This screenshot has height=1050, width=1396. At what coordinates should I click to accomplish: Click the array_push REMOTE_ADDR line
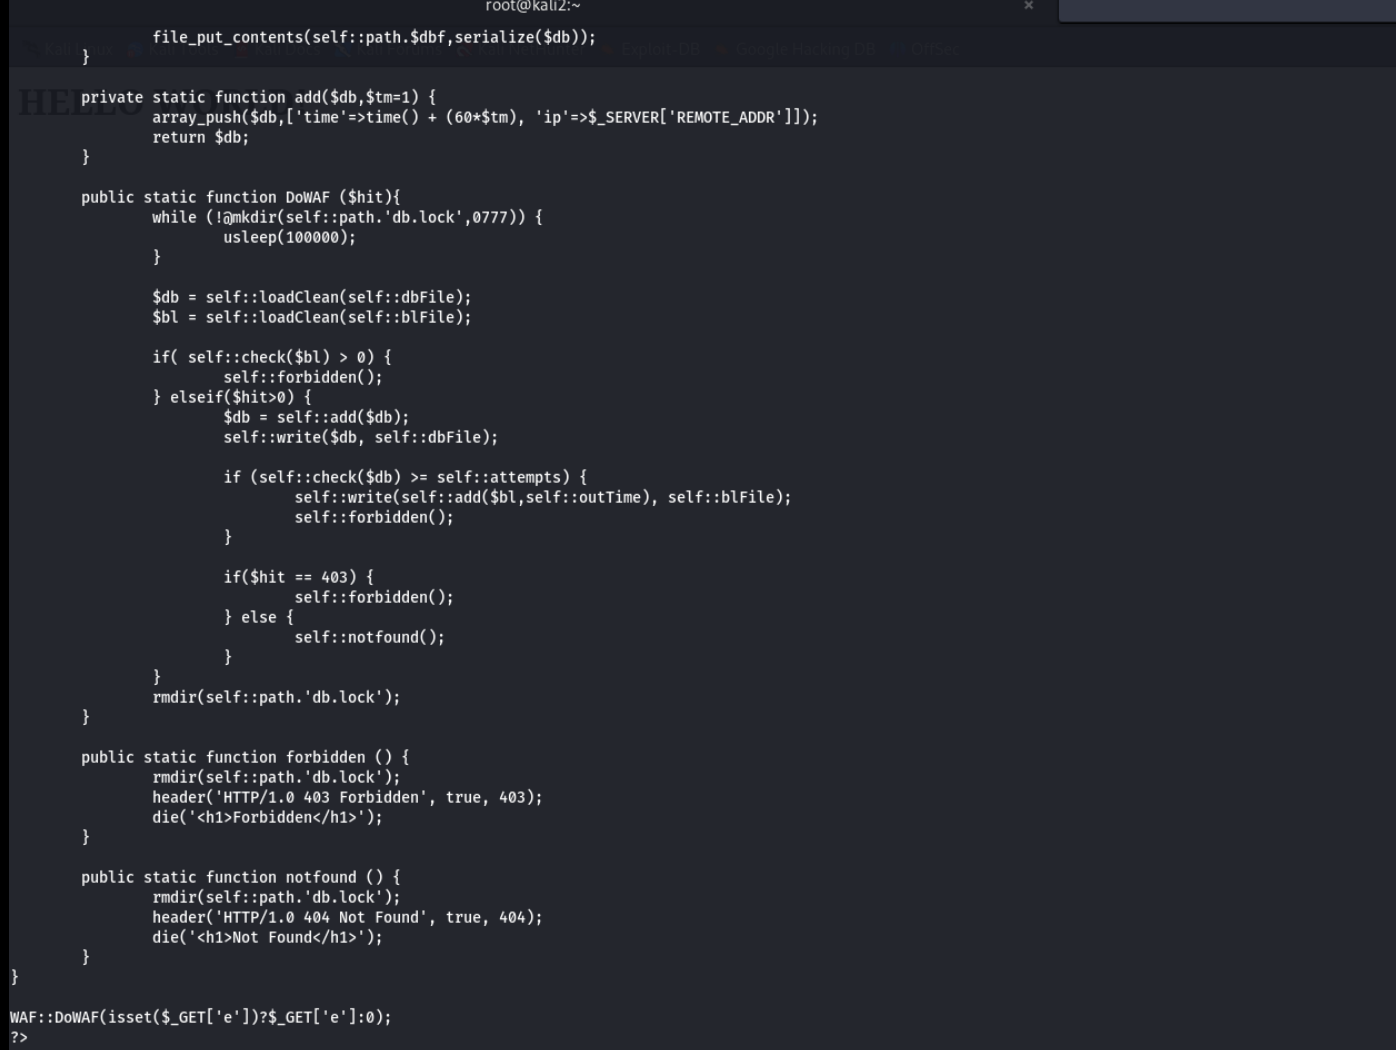click(485, 117)
